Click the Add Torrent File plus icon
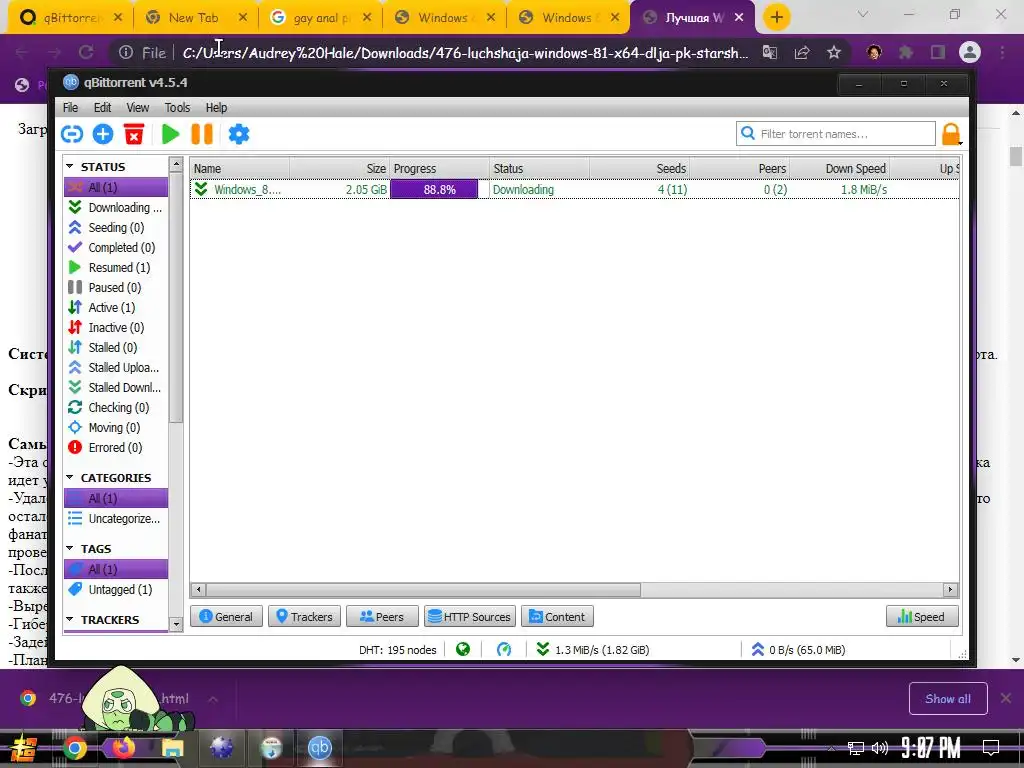Image resolution: width=1024 pixels, height=768 pixels. [x=103, y=134]
